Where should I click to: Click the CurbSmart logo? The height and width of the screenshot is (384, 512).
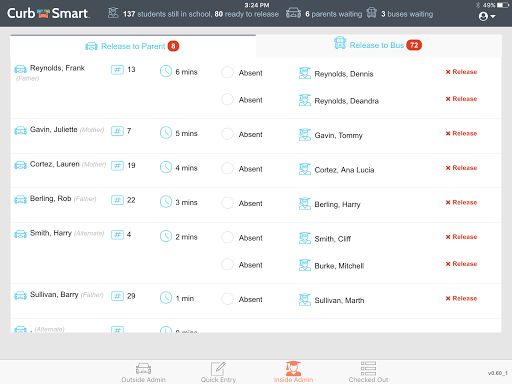tap(48, 13)
